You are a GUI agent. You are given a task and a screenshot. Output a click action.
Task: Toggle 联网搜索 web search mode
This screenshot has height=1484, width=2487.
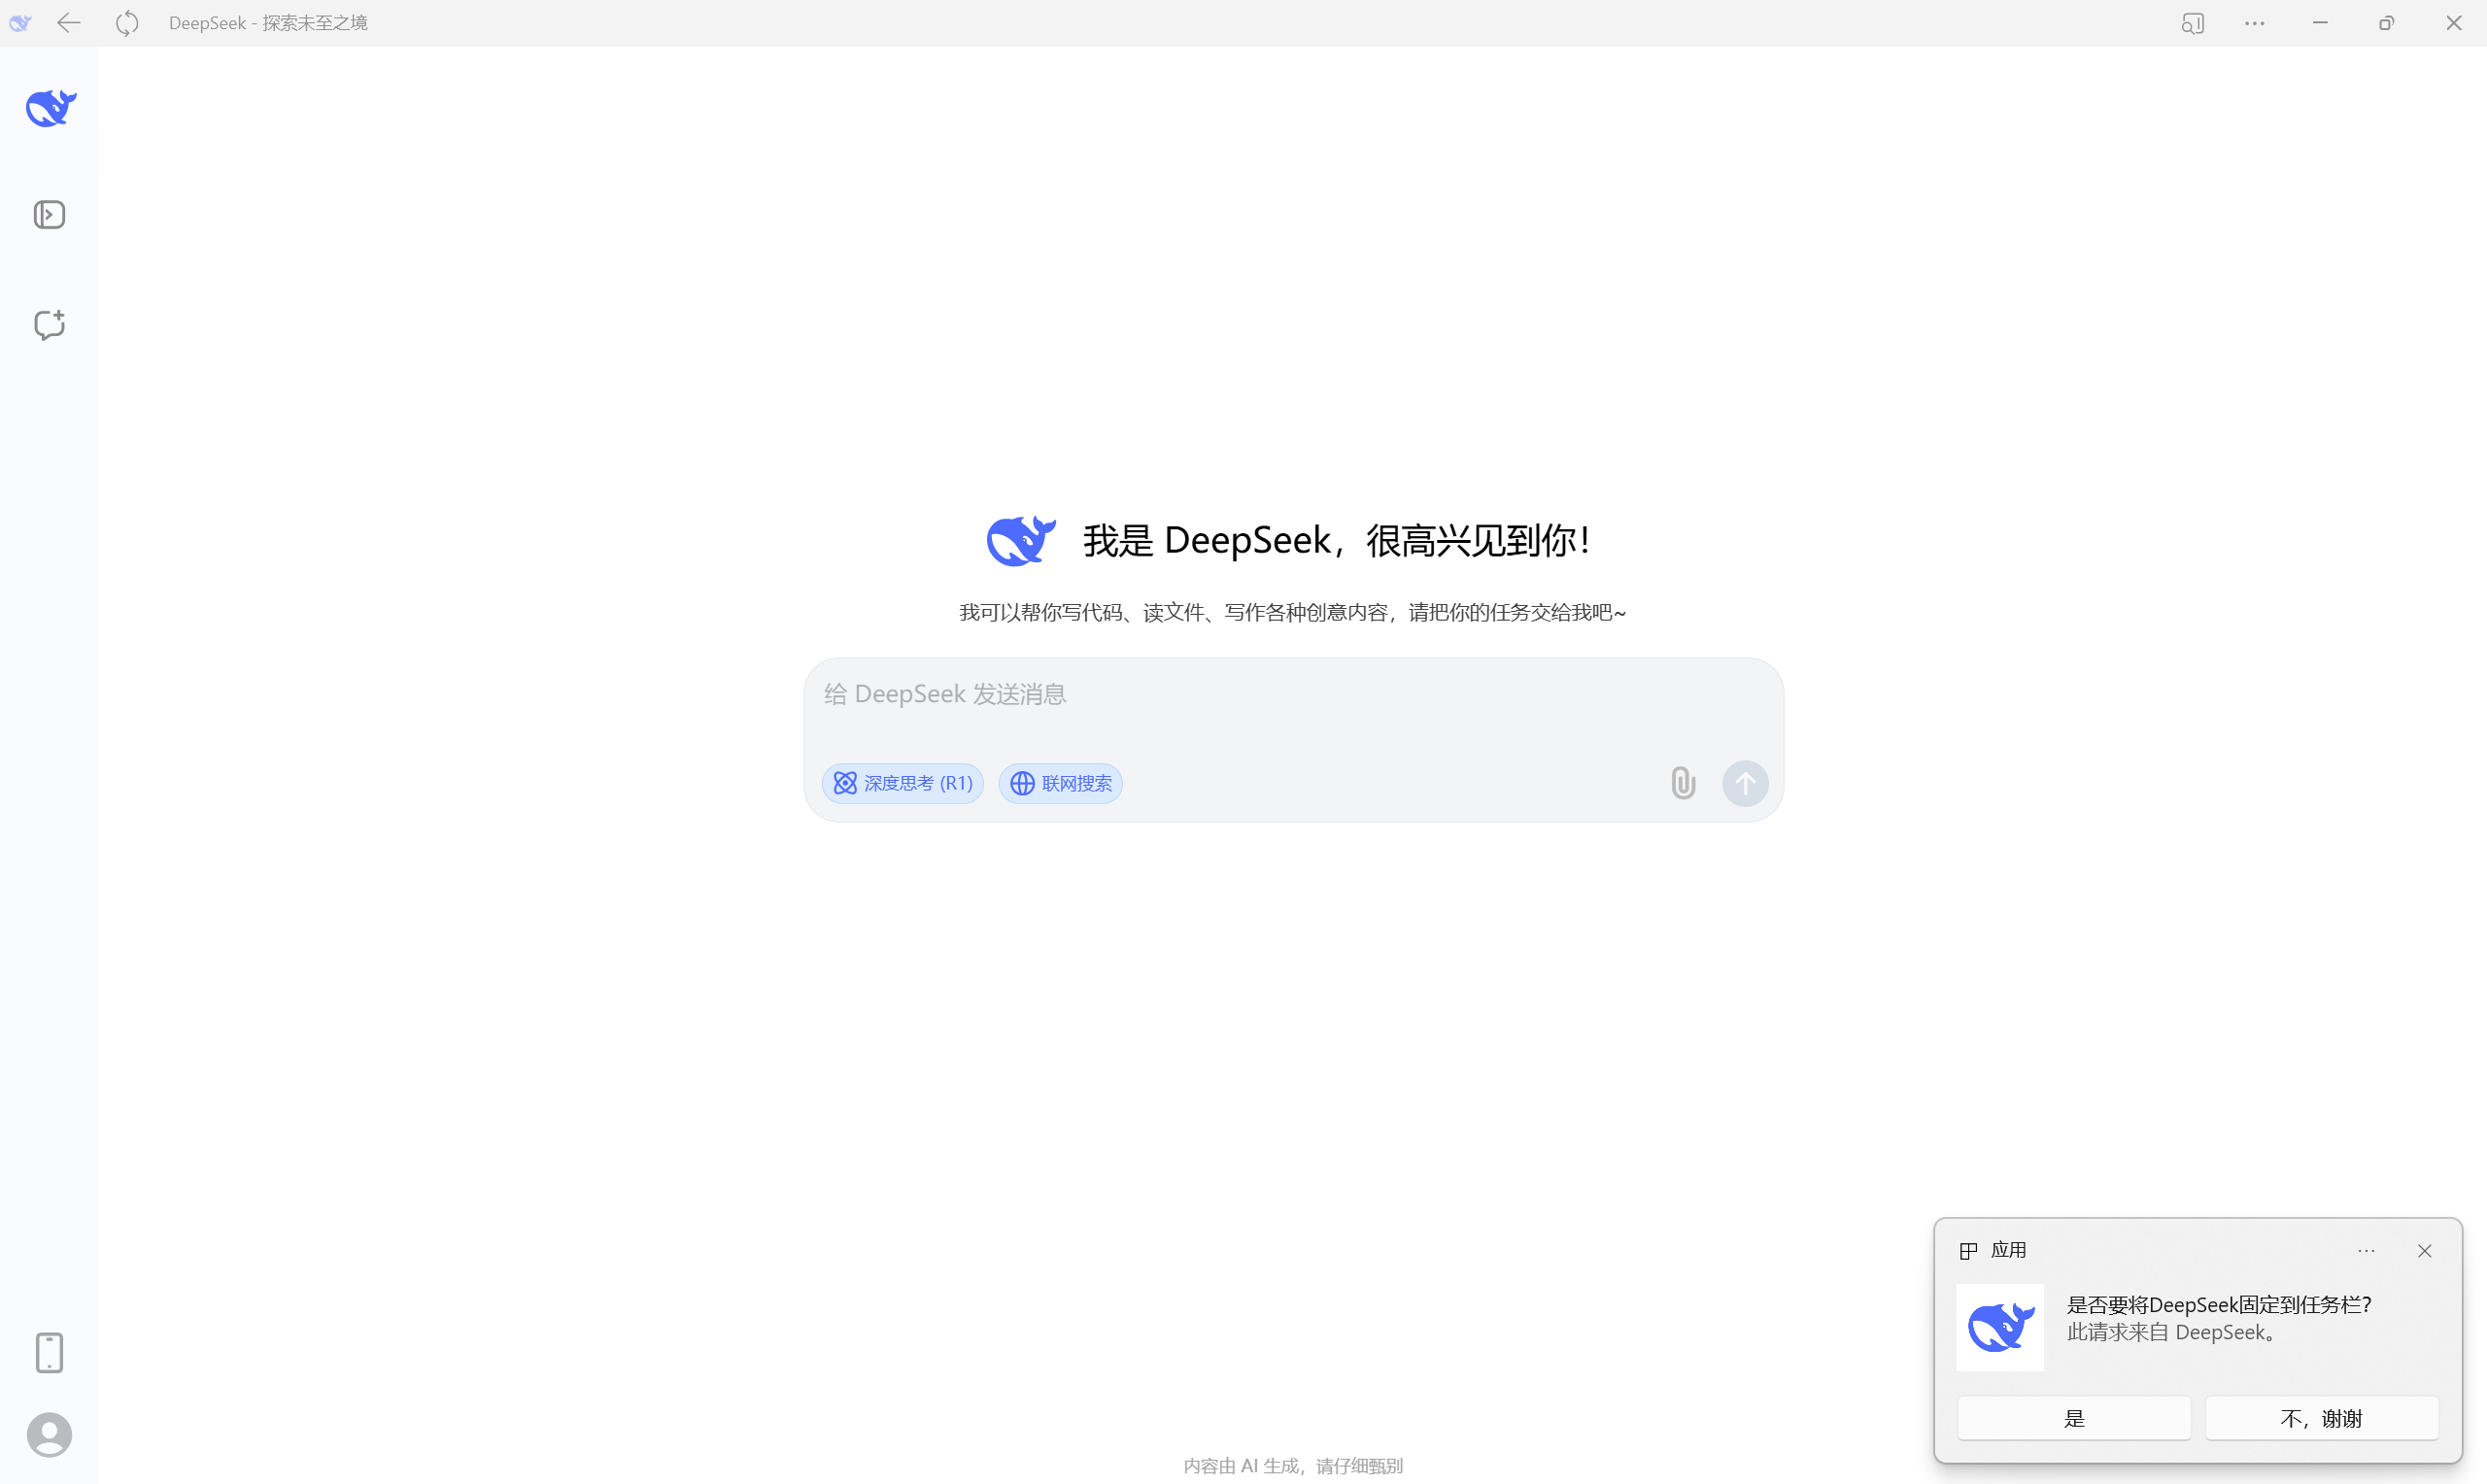click(1060, 783)
